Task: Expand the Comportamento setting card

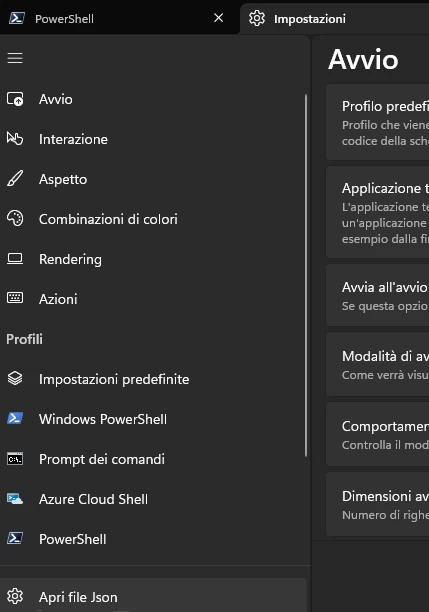Action: pos(377,434)
